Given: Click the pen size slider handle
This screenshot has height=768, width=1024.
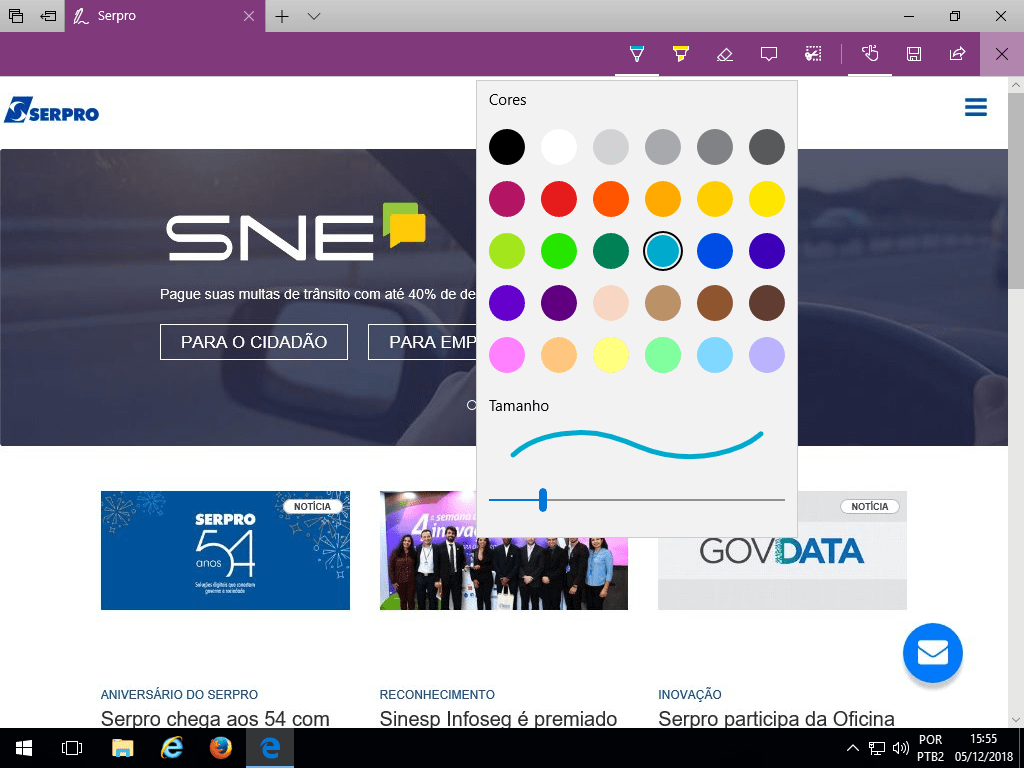Looking at the screenshot, I should coord(543,499).
